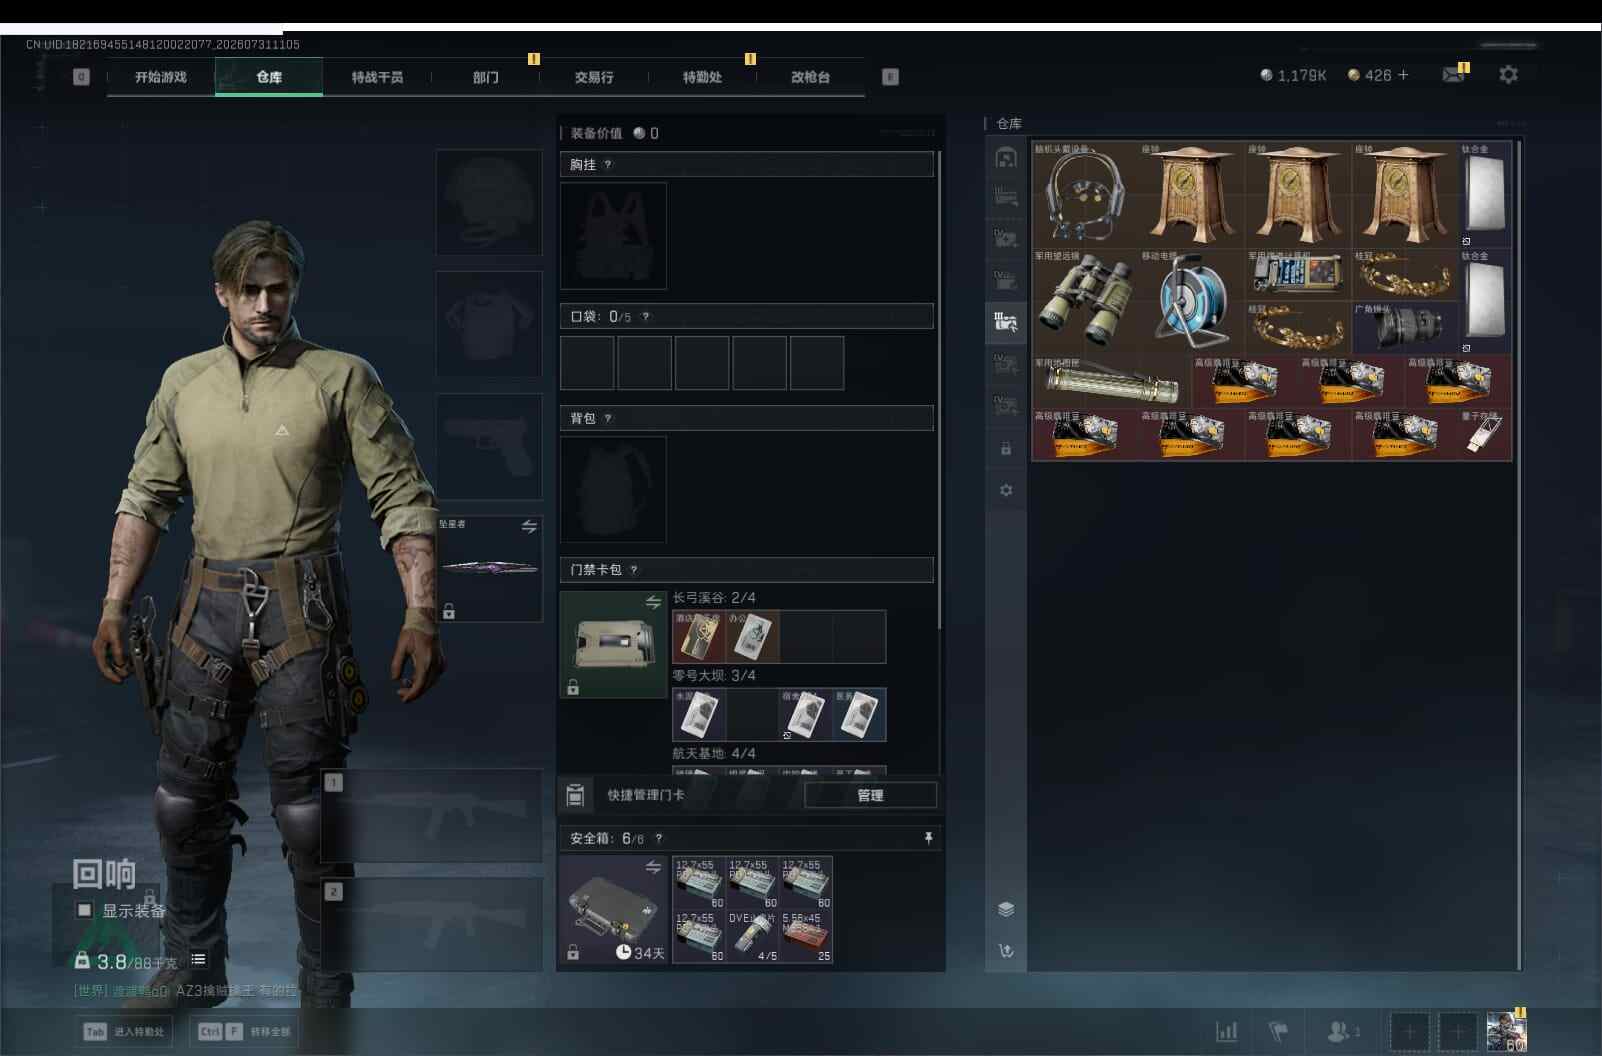Screen dimensions: 1602x1056
Task: Select the empty helmet slot
Action: pos(489,202)
